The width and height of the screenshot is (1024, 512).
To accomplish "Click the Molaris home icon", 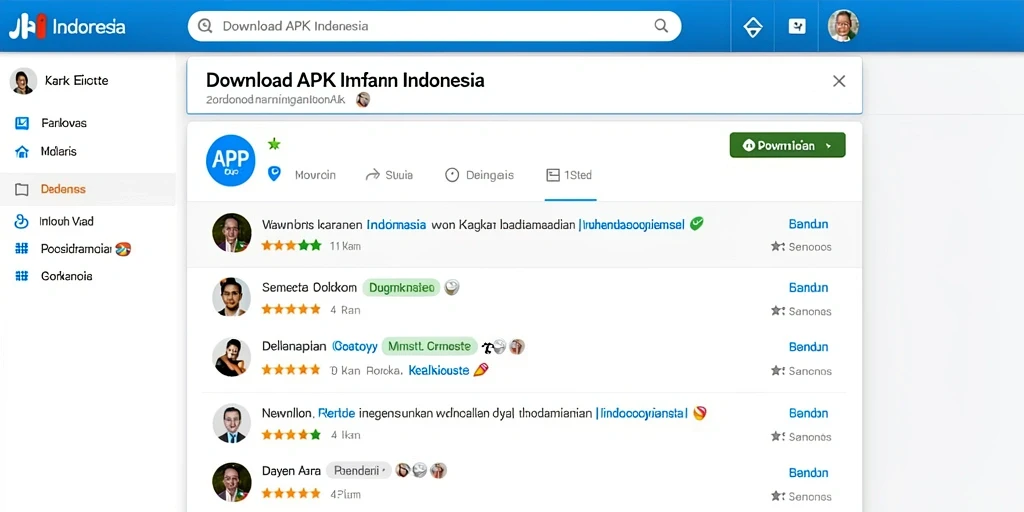I will pos(22,152).
